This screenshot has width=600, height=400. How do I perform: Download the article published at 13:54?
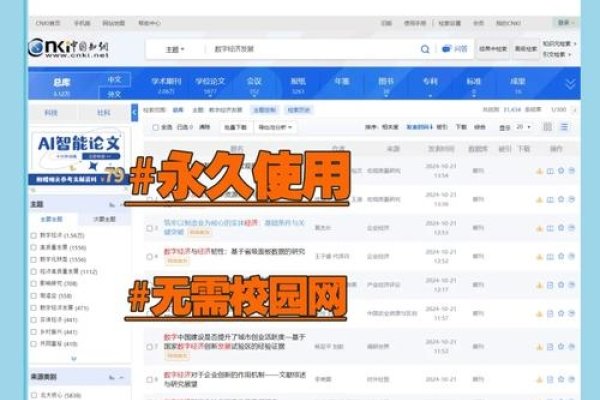coord(540,171)
